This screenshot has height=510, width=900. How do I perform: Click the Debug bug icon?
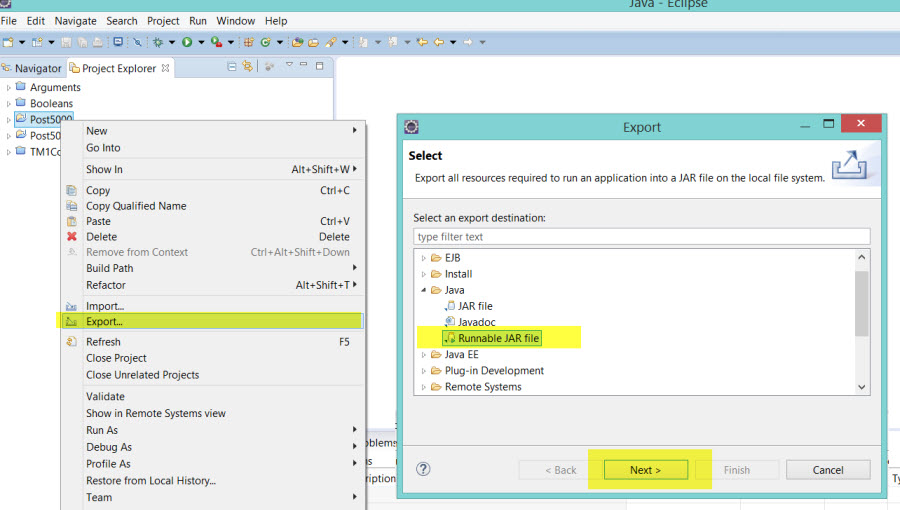[158, 42]
